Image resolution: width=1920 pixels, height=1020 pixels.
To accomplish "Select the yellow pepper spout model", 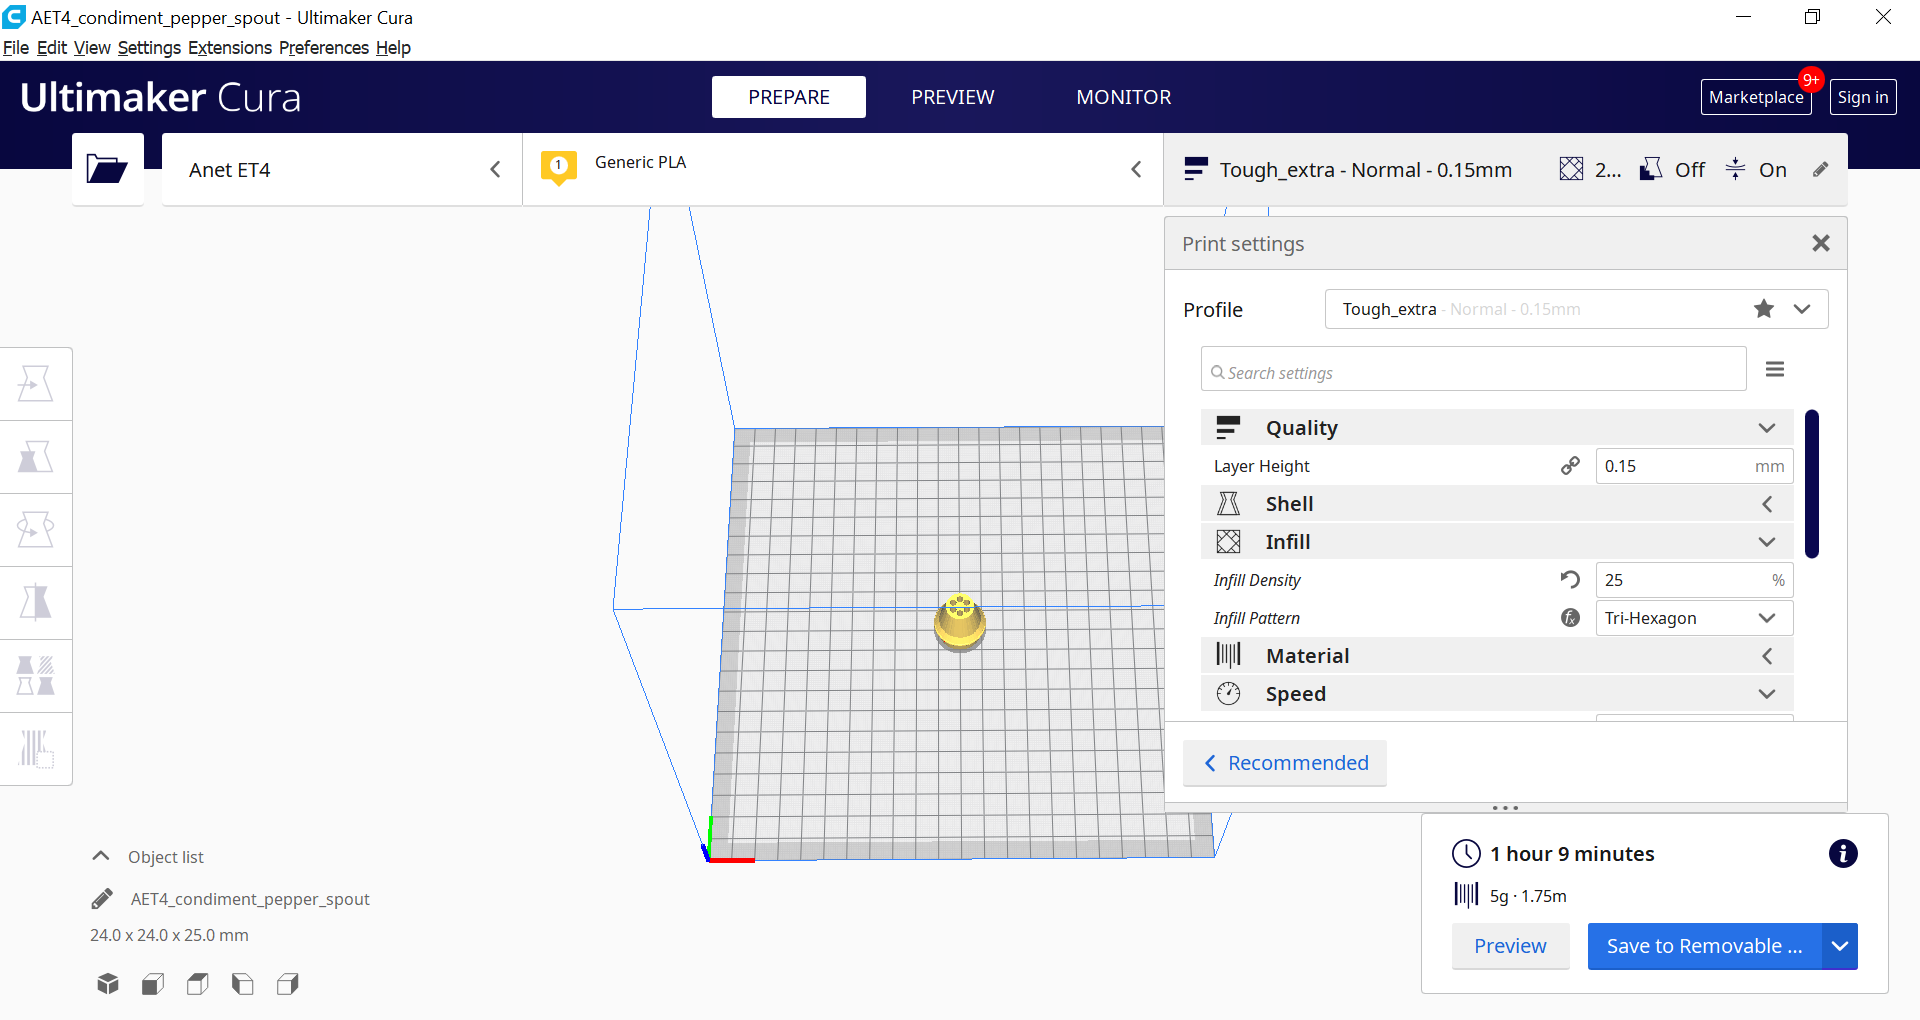I will (x=960, y=622).
